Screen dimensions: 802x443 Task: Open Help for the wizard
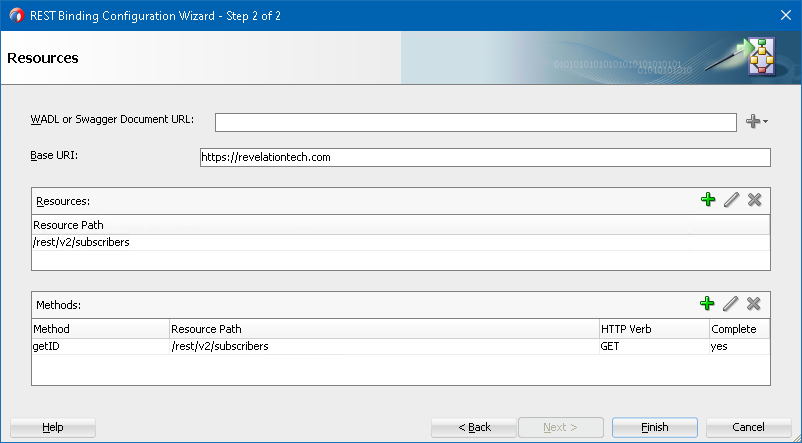pyautogui.click(x=53, y=427)
